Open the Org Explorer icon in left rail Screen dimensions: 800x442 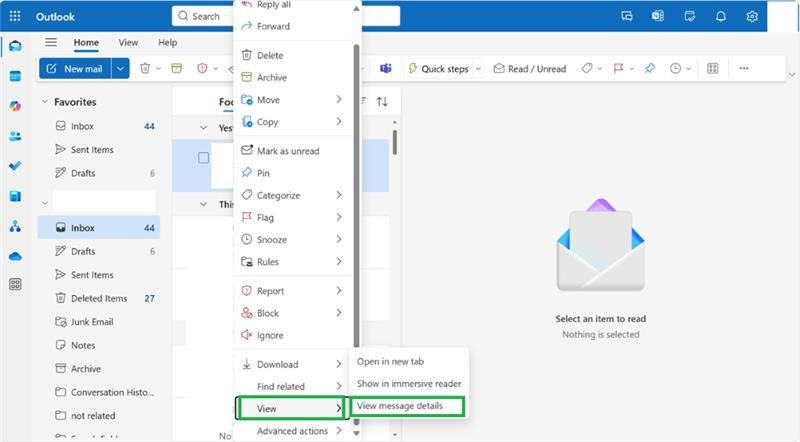tap(15, 226)
